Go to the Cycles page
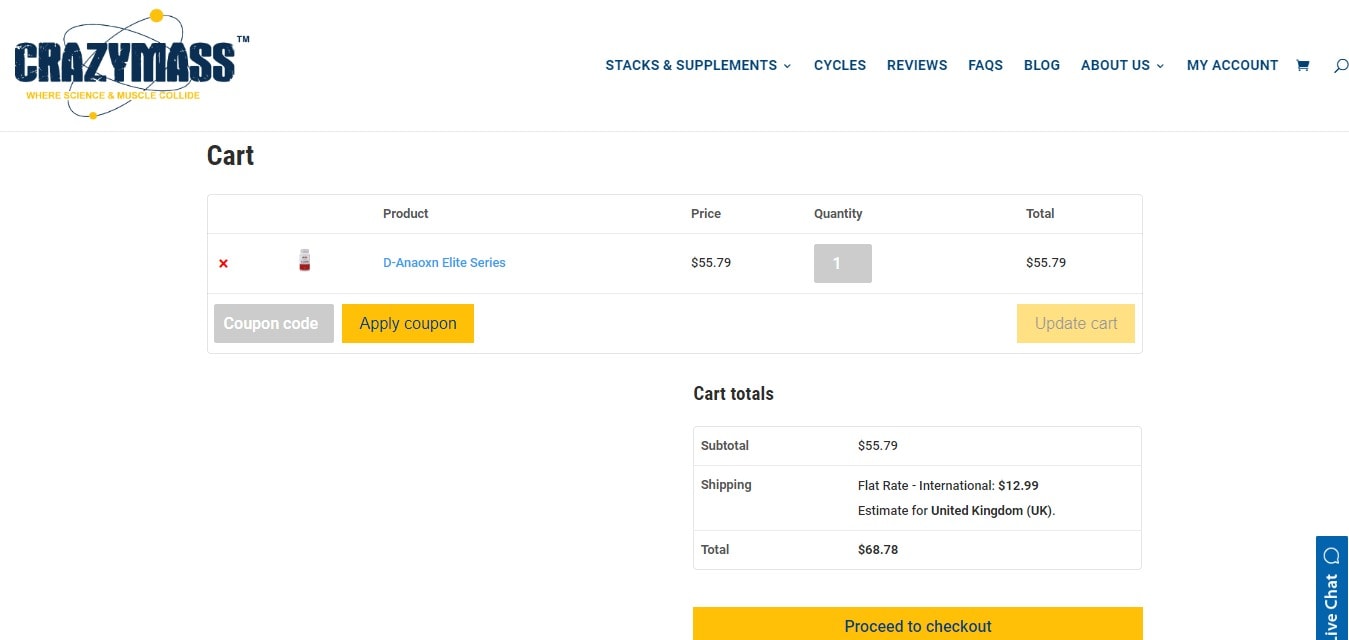The image size is (1349, 640). [x=840, y=65]
